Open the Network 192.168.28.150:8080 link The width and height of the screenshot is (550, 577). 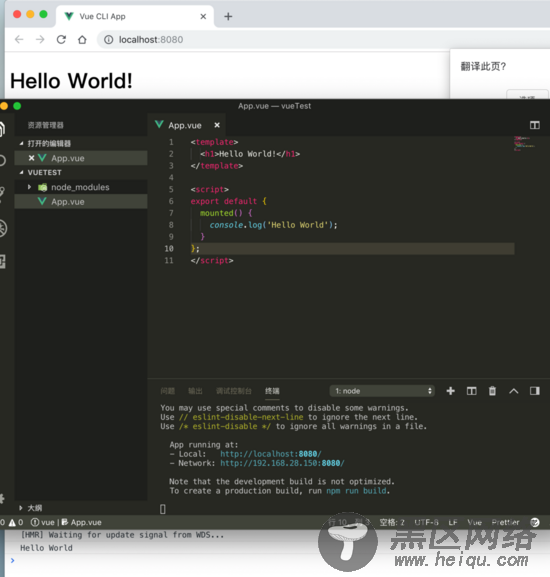pos(282,463)
